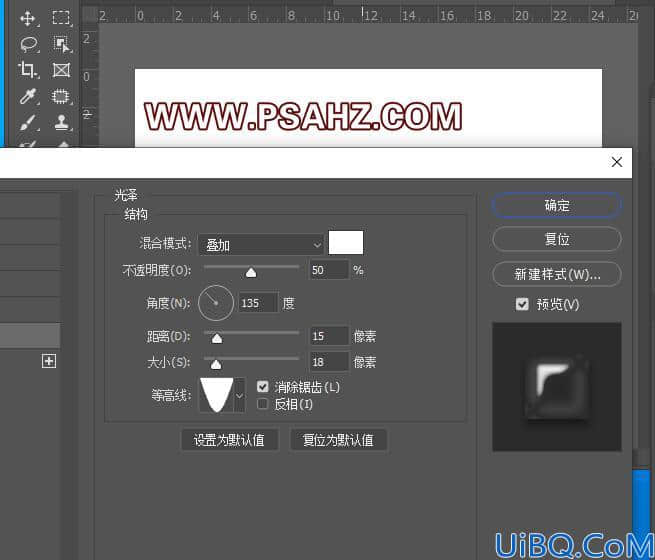Select the Clone Stamp tool
This screenshot has height=560, width=655.
click(61, 123)
